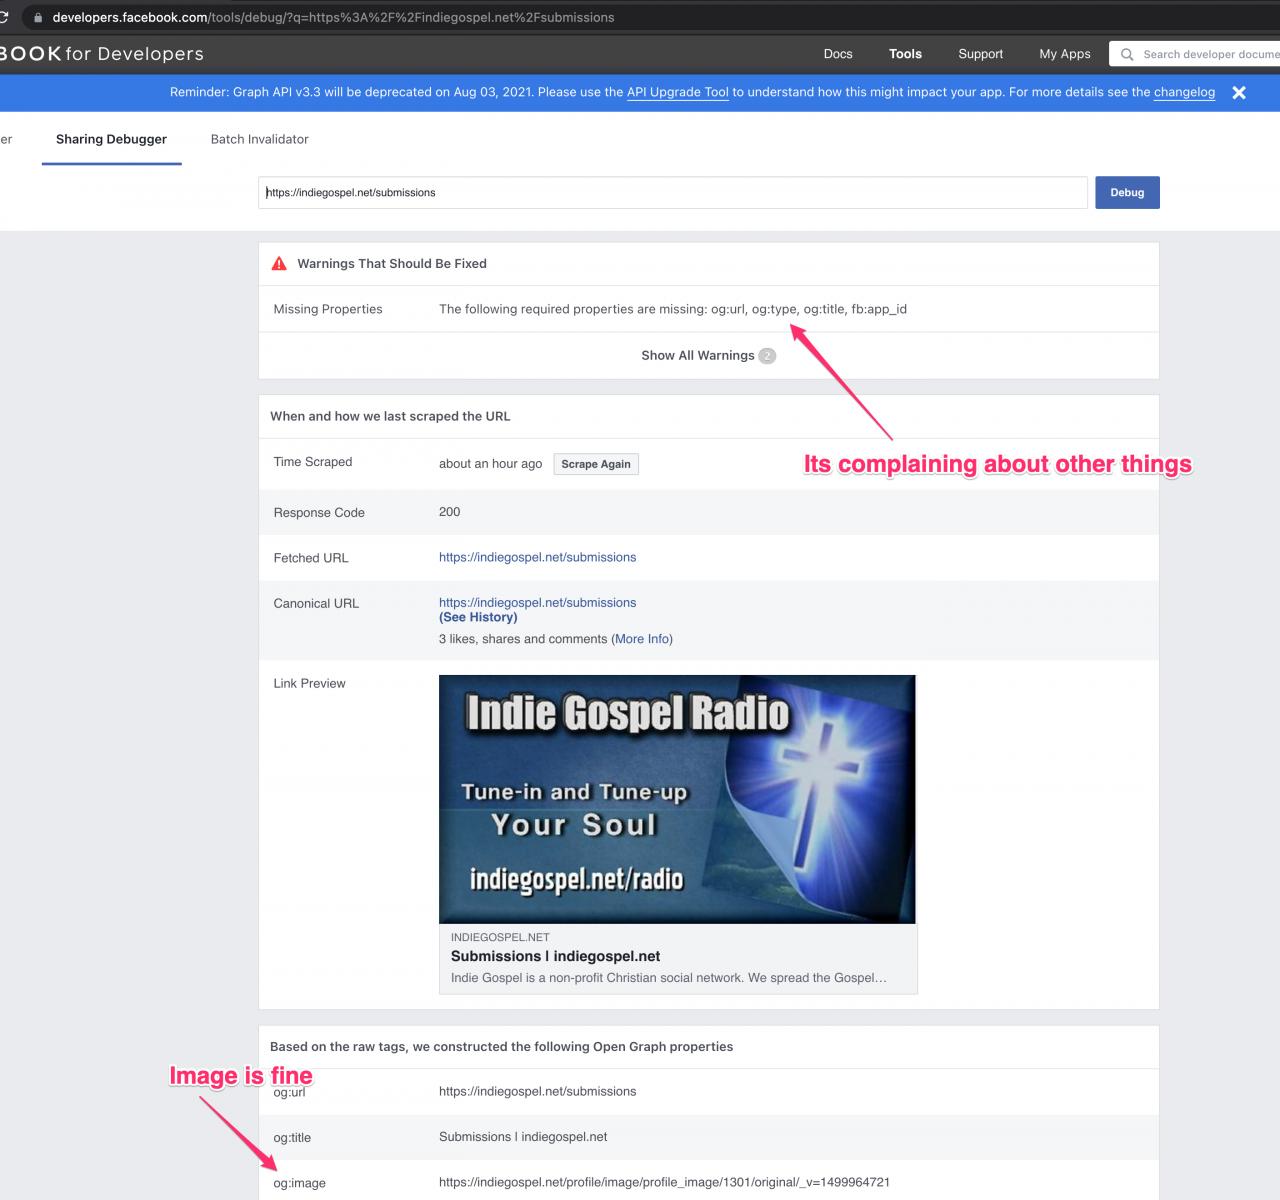Click See History under Canonical URL
Image resolution: width=1280 pixels, height=1200 pixels.
[x=478, y=617]
